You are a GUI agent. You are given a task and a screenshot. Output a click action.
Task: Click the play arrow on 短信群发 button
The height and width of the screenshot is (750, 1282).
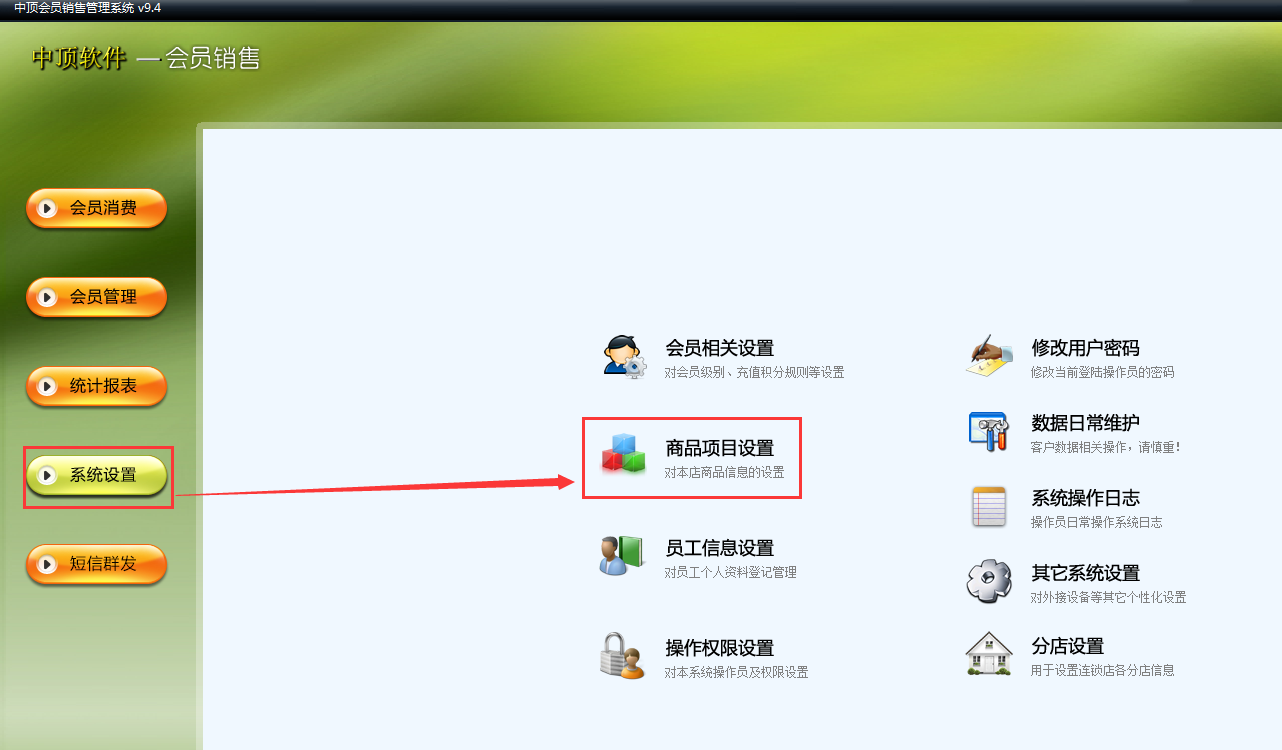pos(46,564)
